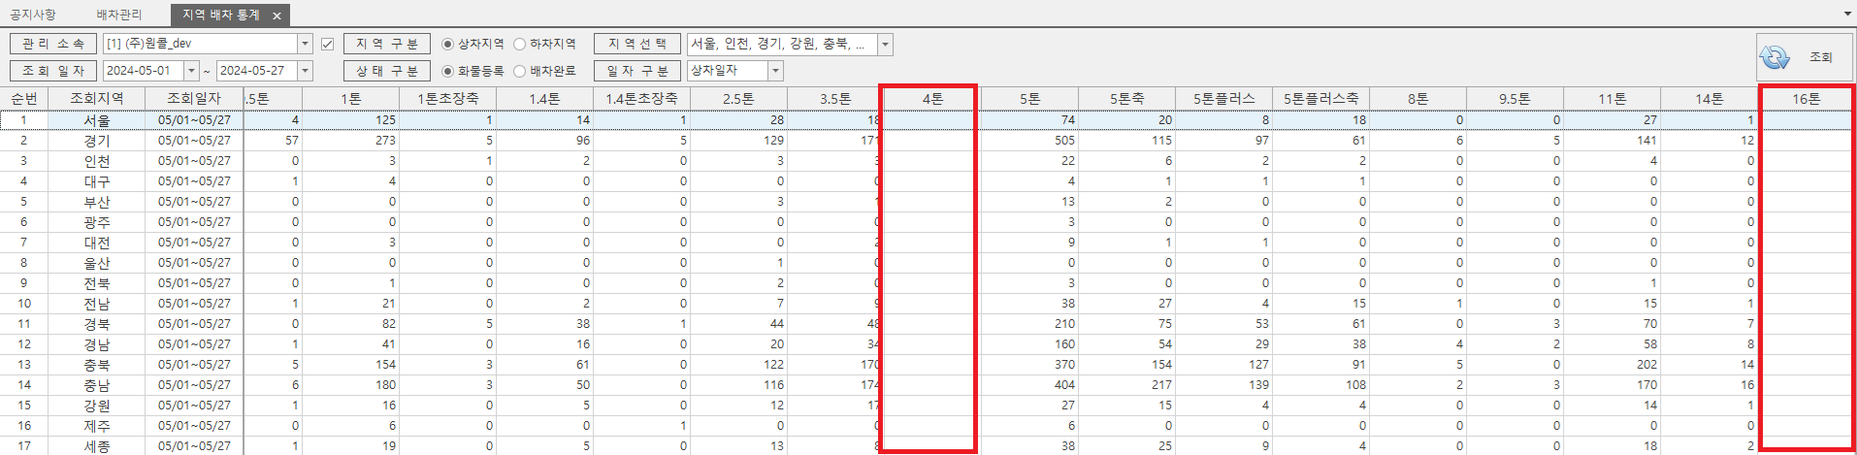The image size is (1857, 455).
Task: Select the 상차지역 radio button
Action: click(448, 45)
